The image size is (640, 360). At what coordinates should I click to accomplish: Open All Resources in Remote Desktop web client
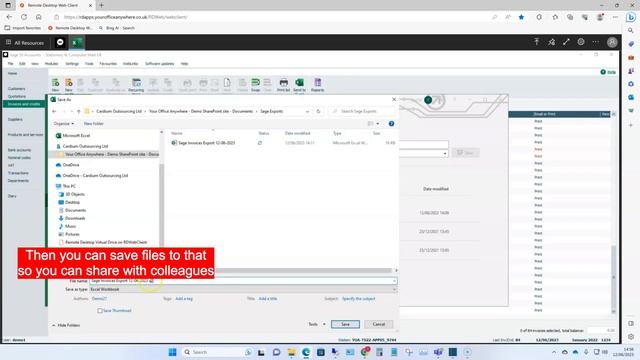(x=24, y=42)
